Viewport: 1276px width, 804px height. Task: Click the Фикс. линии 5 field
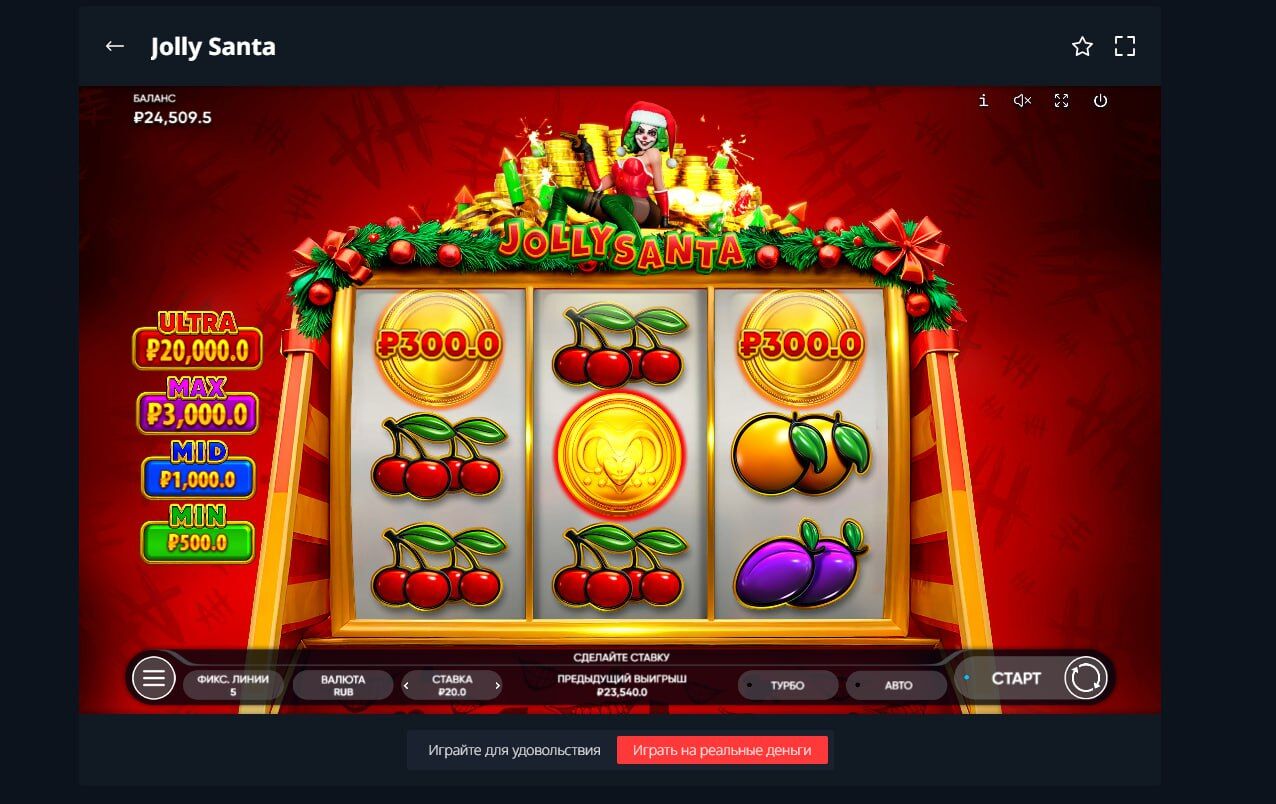(233, 685)
